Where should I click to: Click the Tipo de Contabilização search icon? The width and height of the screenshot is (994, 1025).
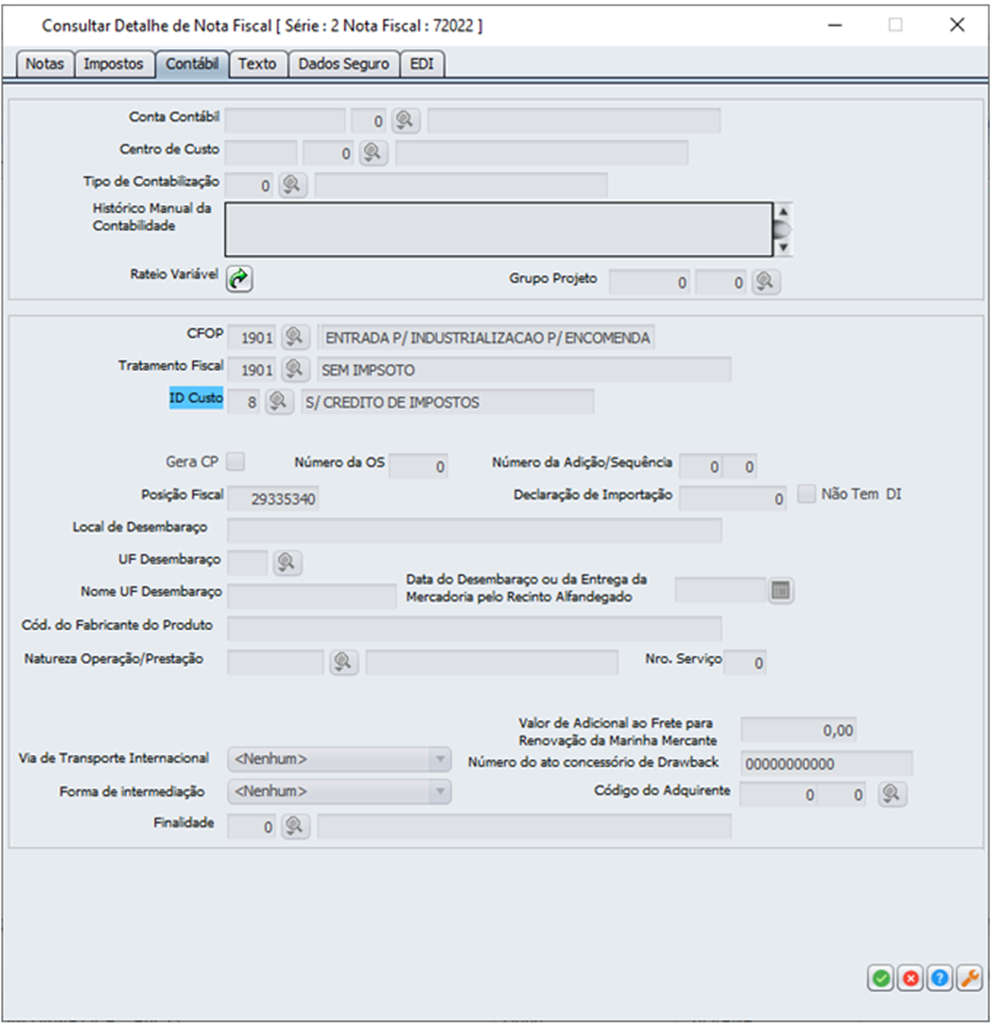click(292, 185)
